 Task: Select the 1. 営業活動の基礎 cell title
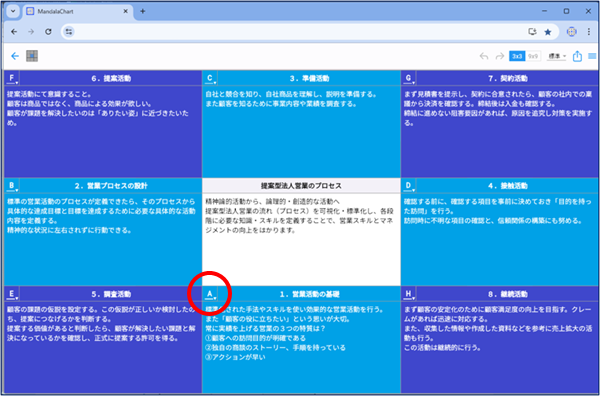[x=310, y=294]
